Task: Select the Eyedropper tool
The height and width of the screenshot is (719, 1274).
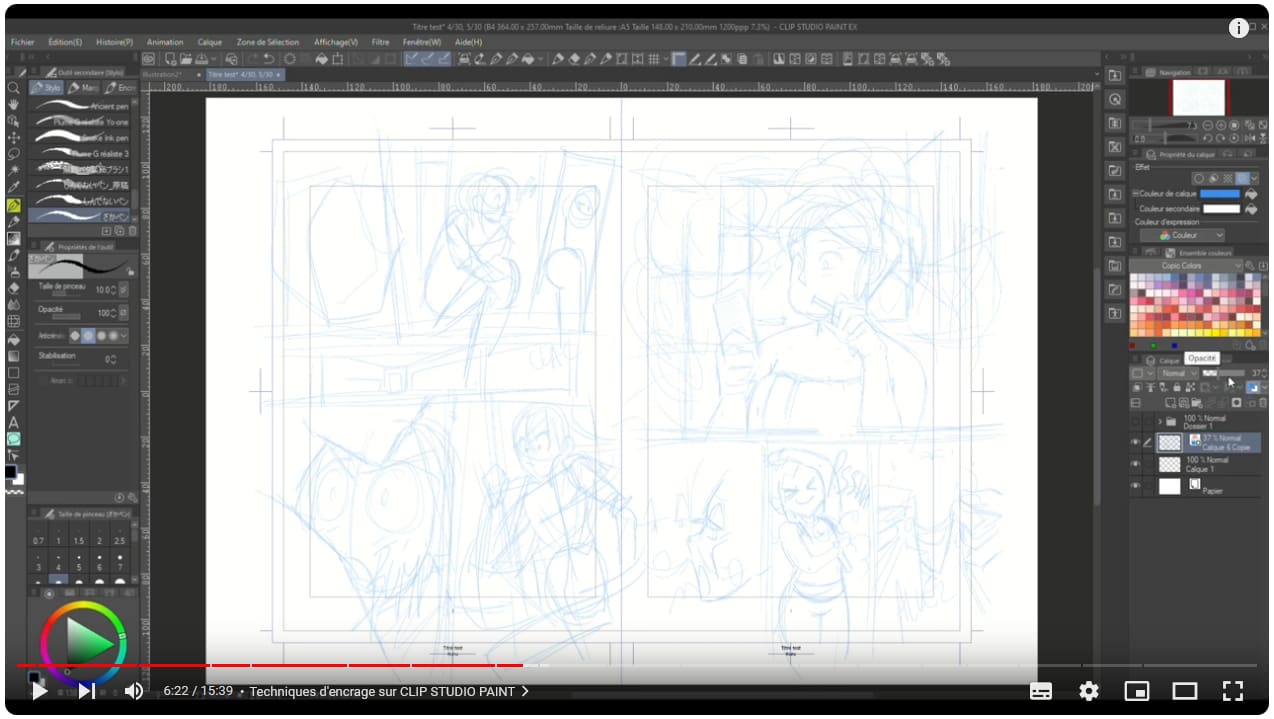Action: click(14, 187)
